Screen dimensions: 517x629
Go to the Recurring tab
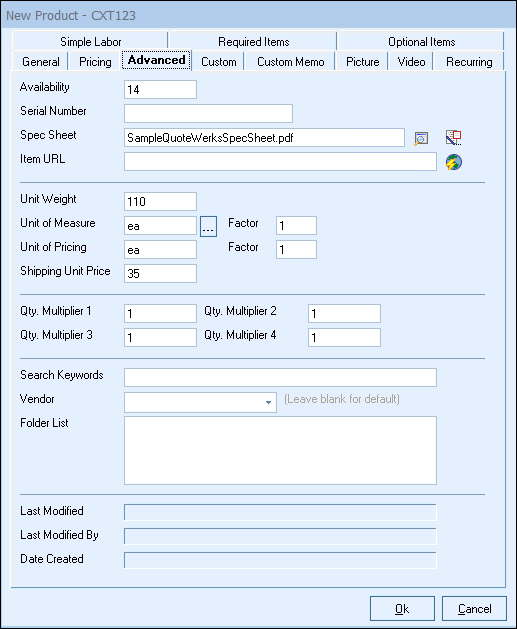469,62
